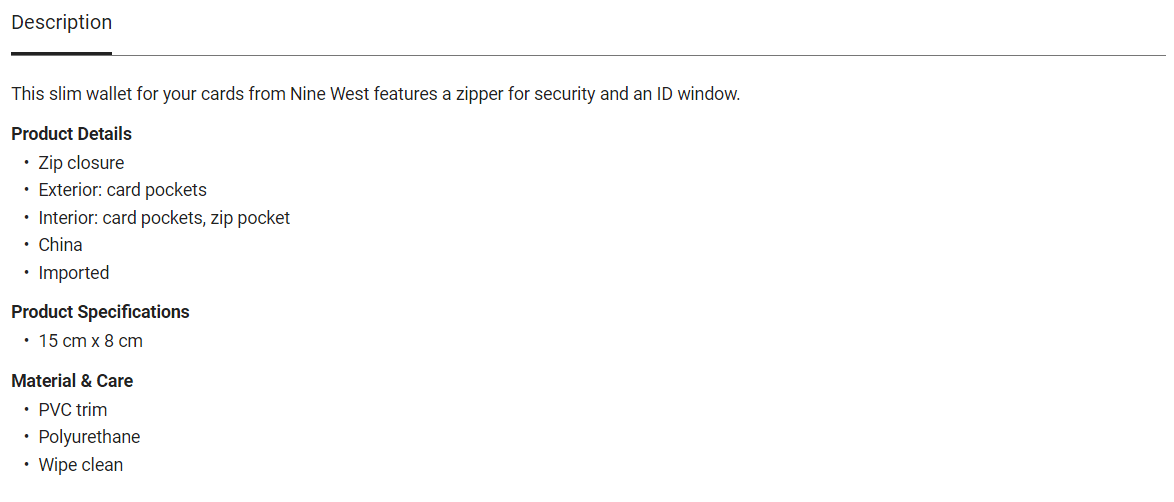Click the Exterior: card pockets item

(122, 190)
